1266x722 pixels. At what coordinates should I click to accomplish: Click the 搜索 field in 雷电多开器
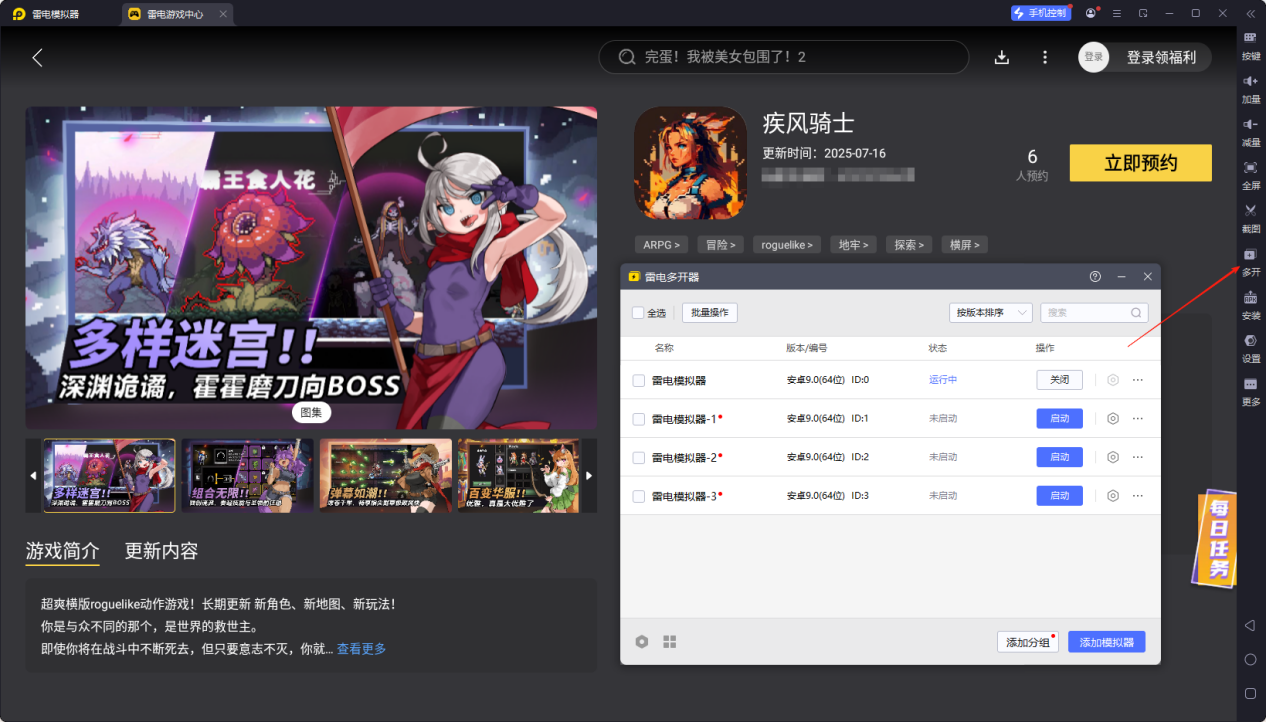coord(1094,312)
